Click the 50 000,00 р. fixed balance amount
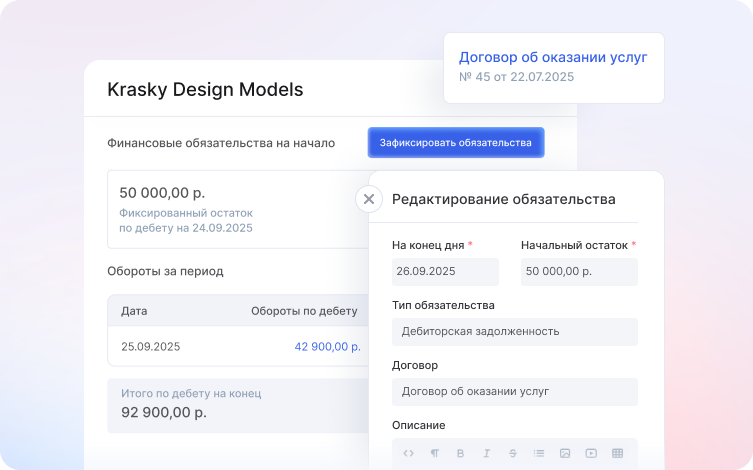This screenshot has width=753, height=470. [162, 193]
